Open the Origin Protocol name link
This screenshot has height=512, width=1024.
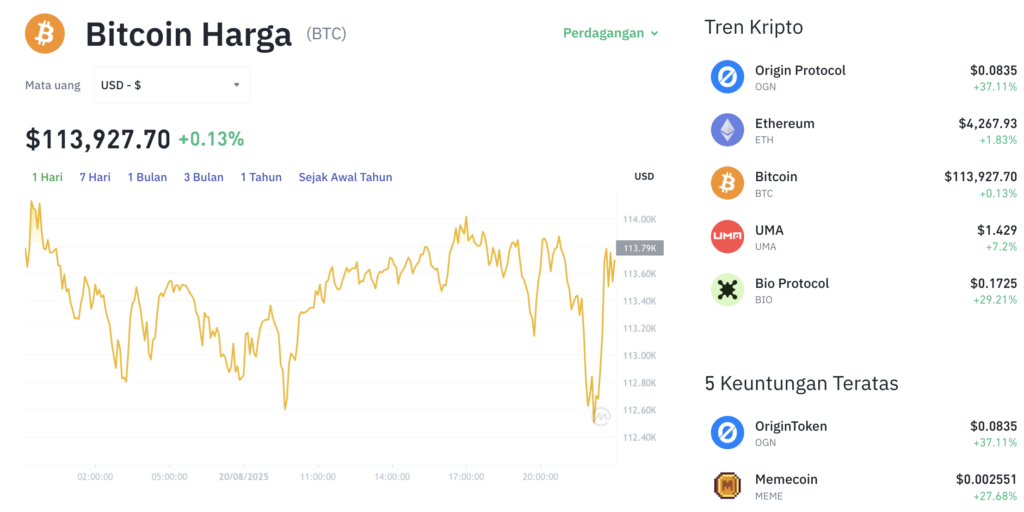coord(800,70)
